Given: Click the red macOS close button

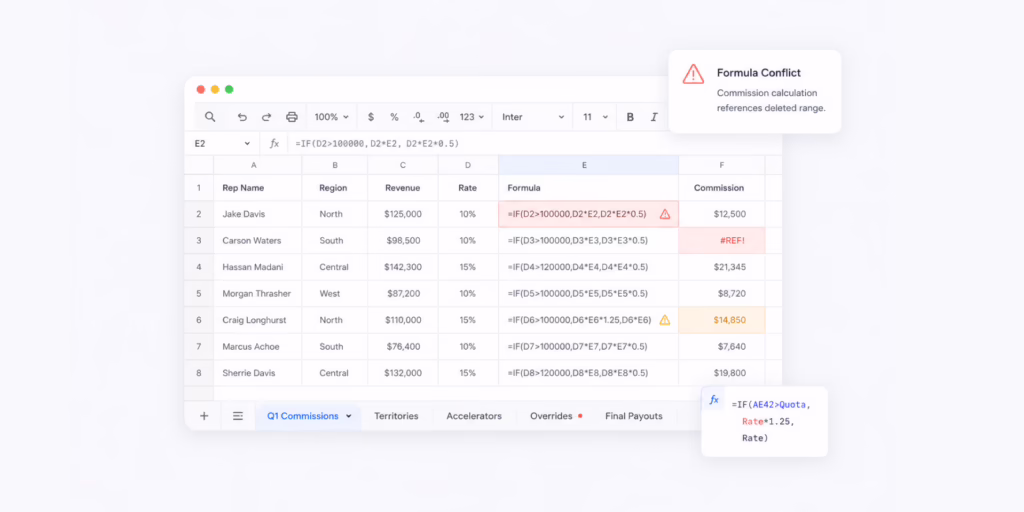Looking at the screenshot, I should (200, 89).
